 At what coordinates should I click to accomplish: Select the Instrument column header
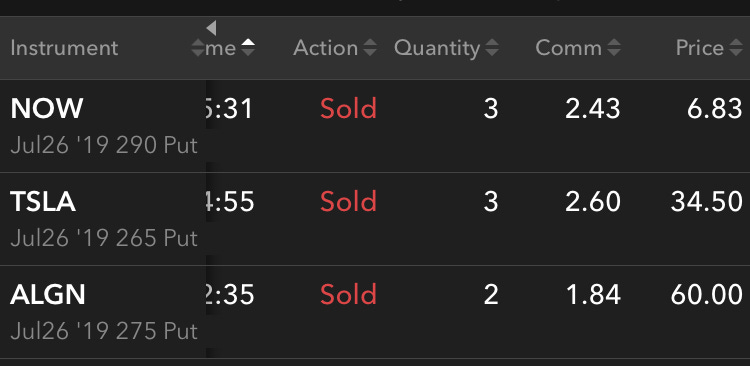coord(64,48)
